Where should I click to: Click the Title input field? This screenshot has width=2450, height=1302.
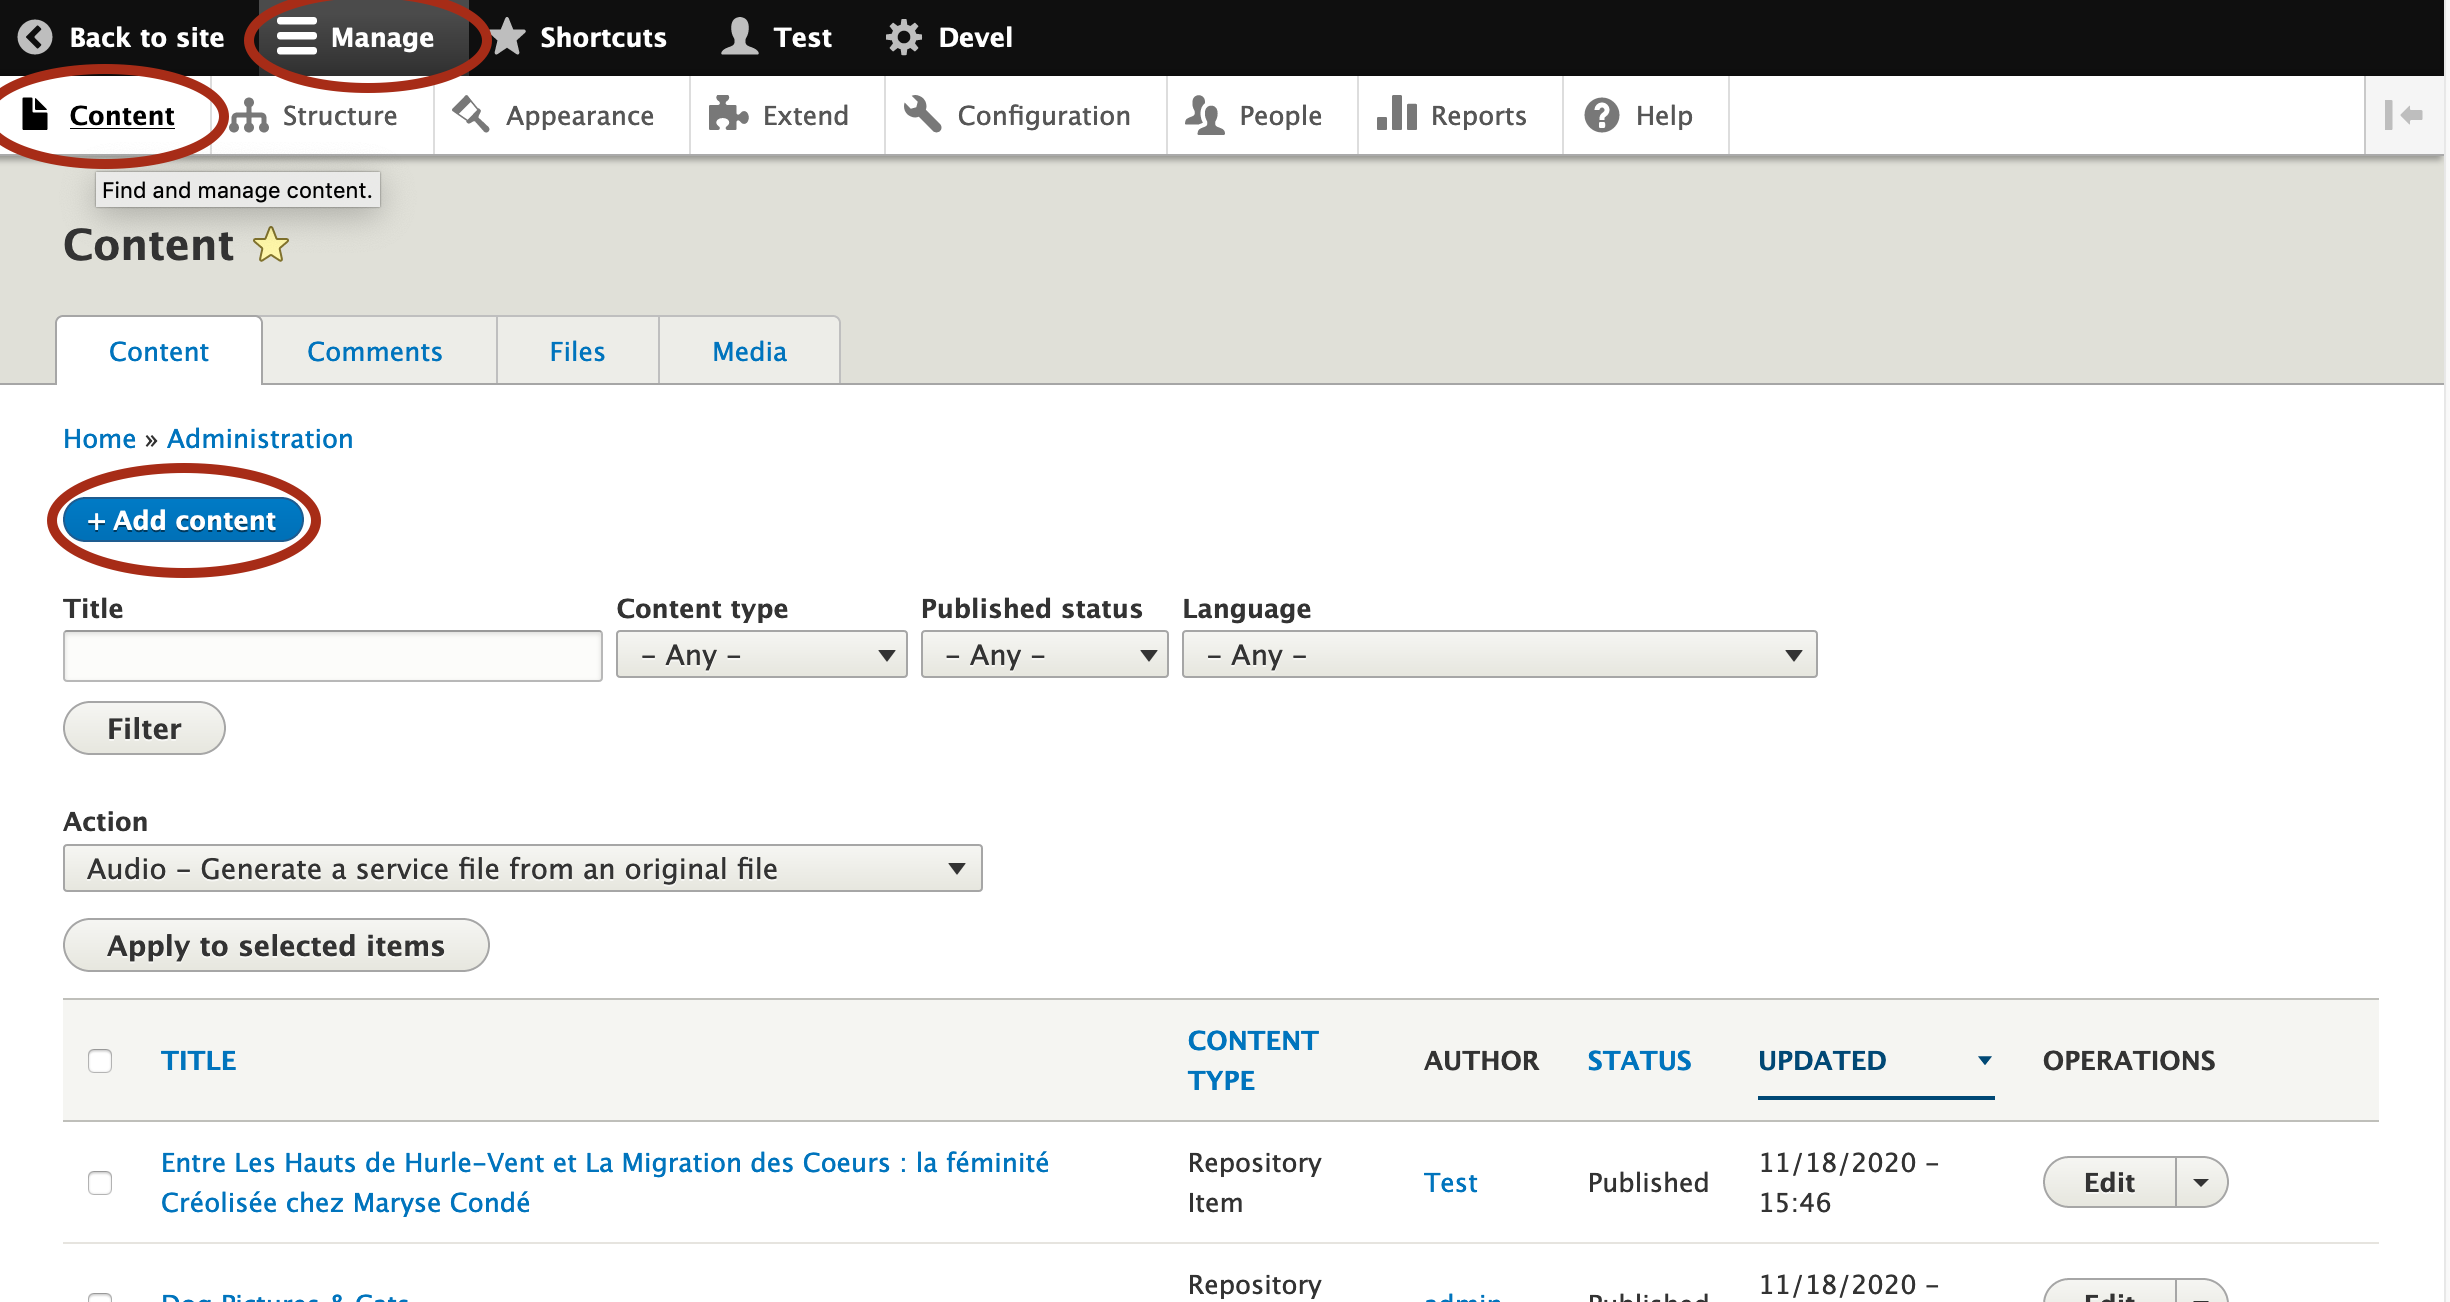[331, 654]
